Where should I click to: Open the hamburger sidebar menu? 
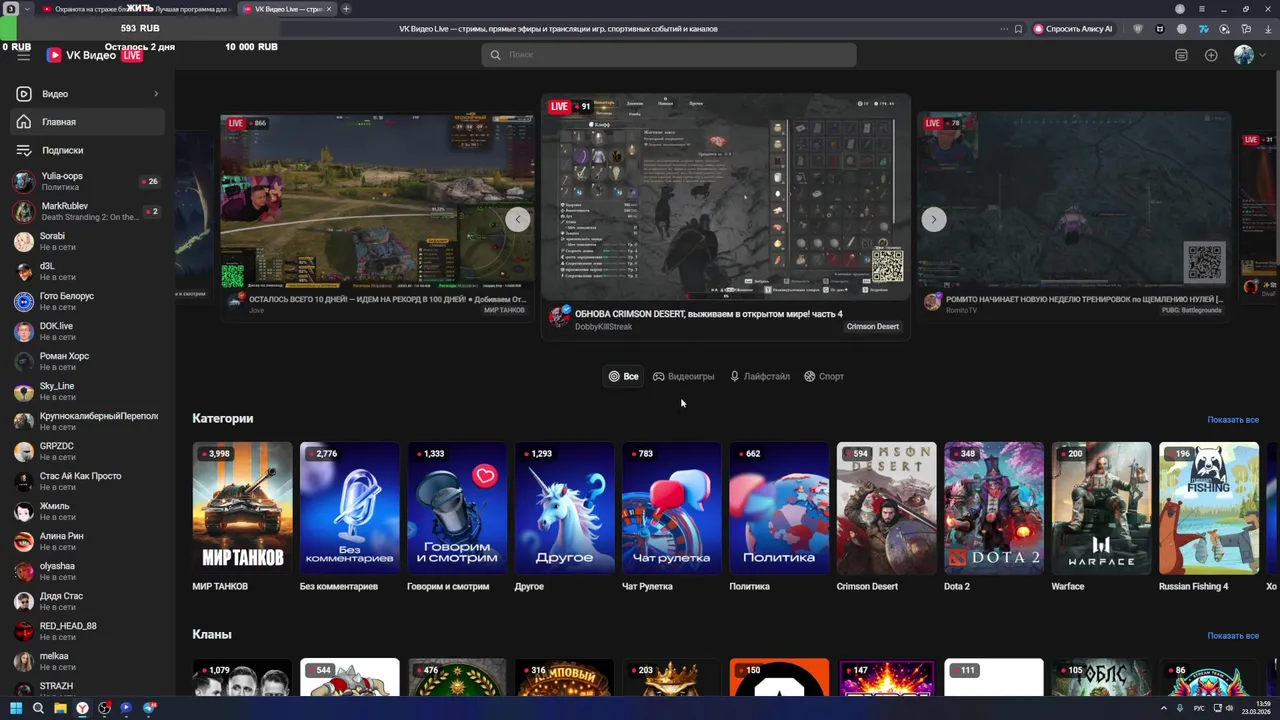click(23, 56)
